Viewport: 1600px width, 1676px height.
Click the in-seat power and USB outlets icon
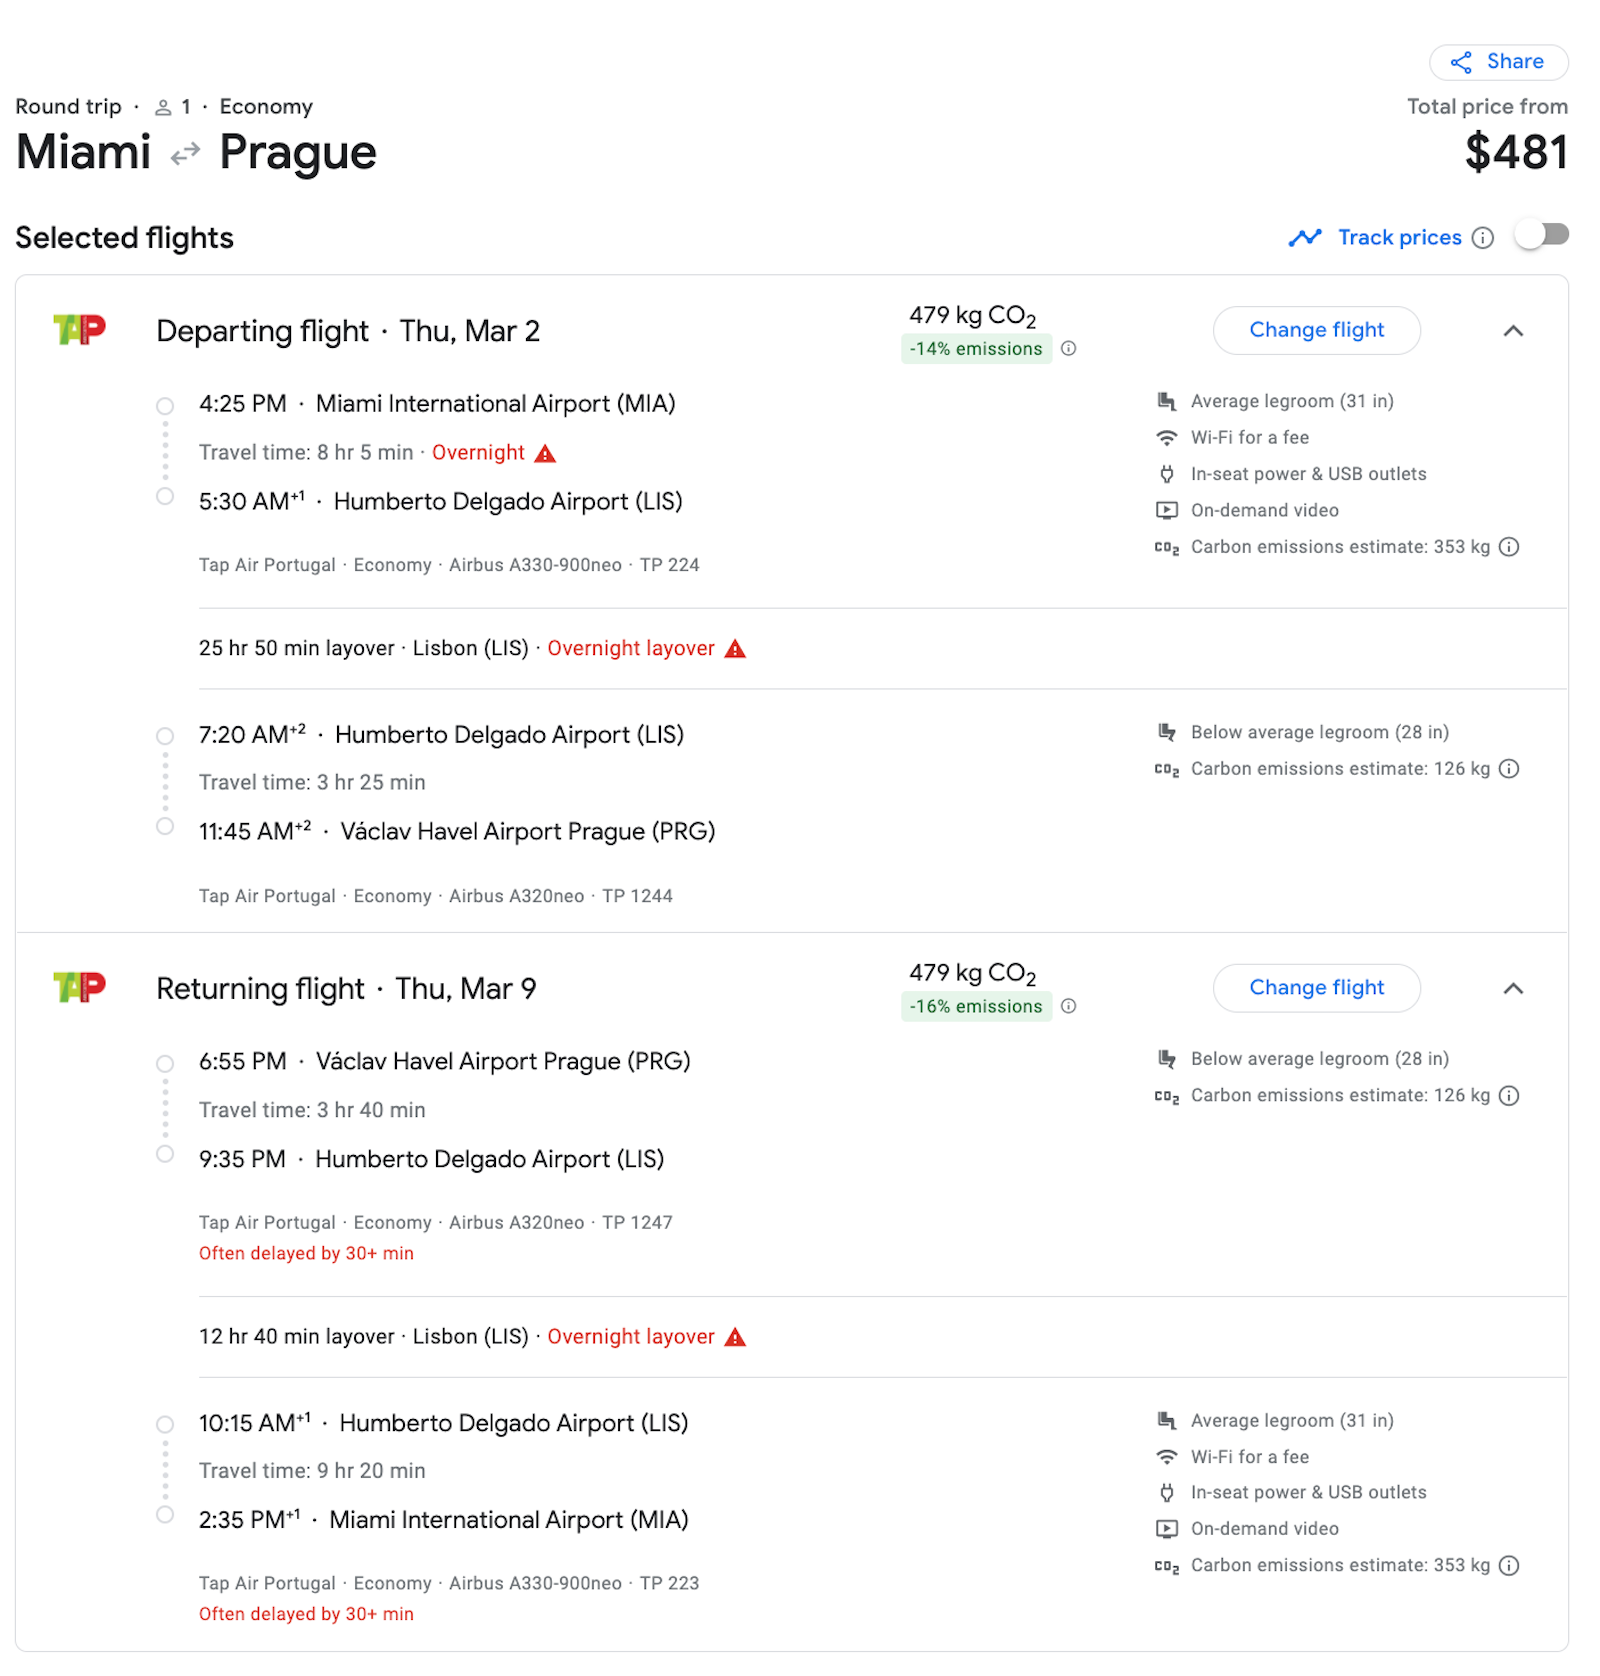click(1166, 474)
